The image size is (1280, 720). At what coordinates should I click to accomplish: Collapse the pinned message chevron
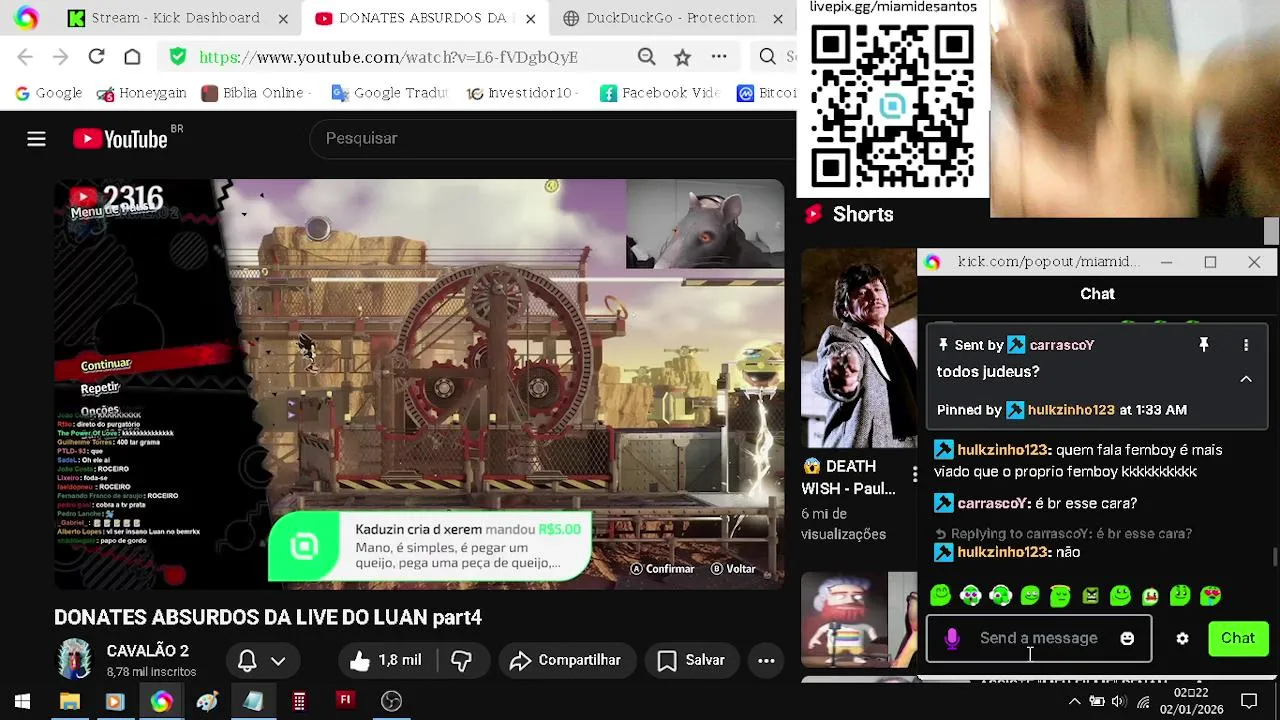click(1246, 380)
